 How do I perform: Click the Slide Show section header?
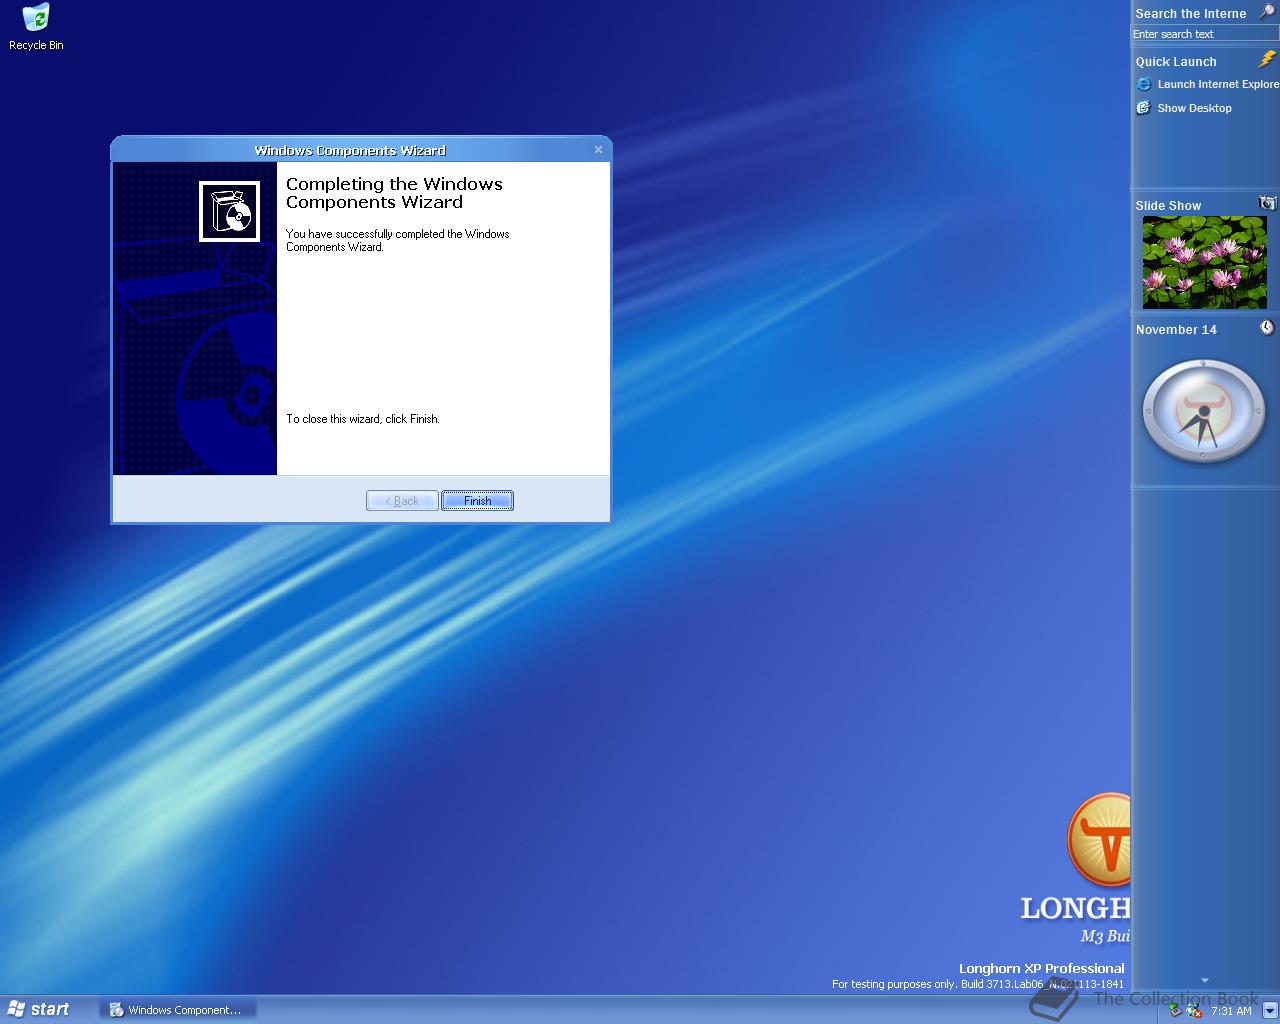pos(1168,205)
